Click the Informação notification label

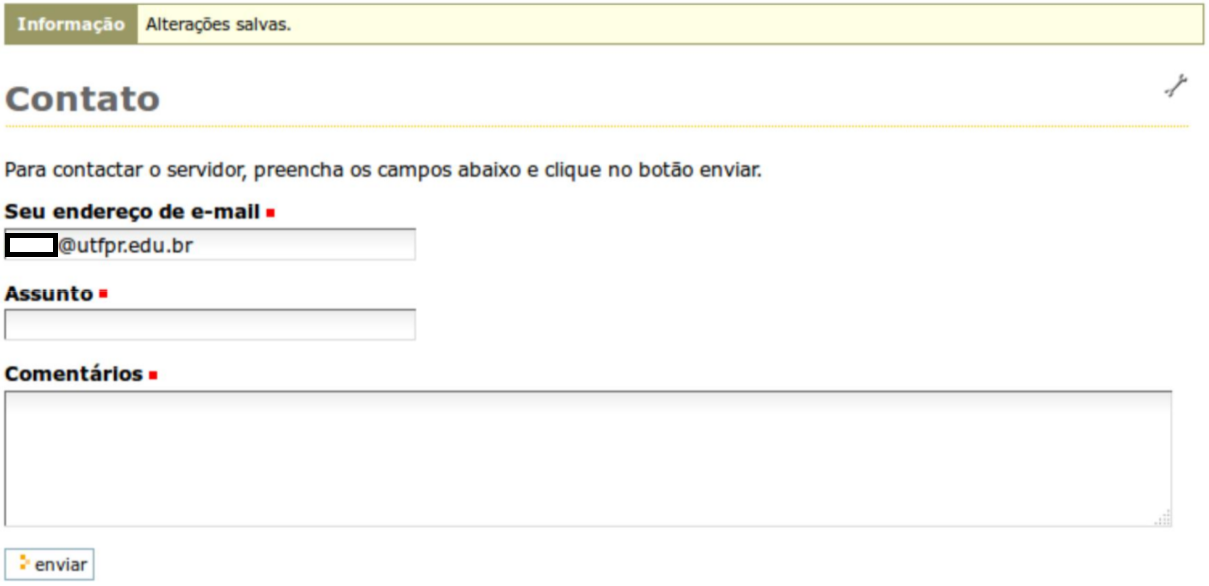[71, 25]
